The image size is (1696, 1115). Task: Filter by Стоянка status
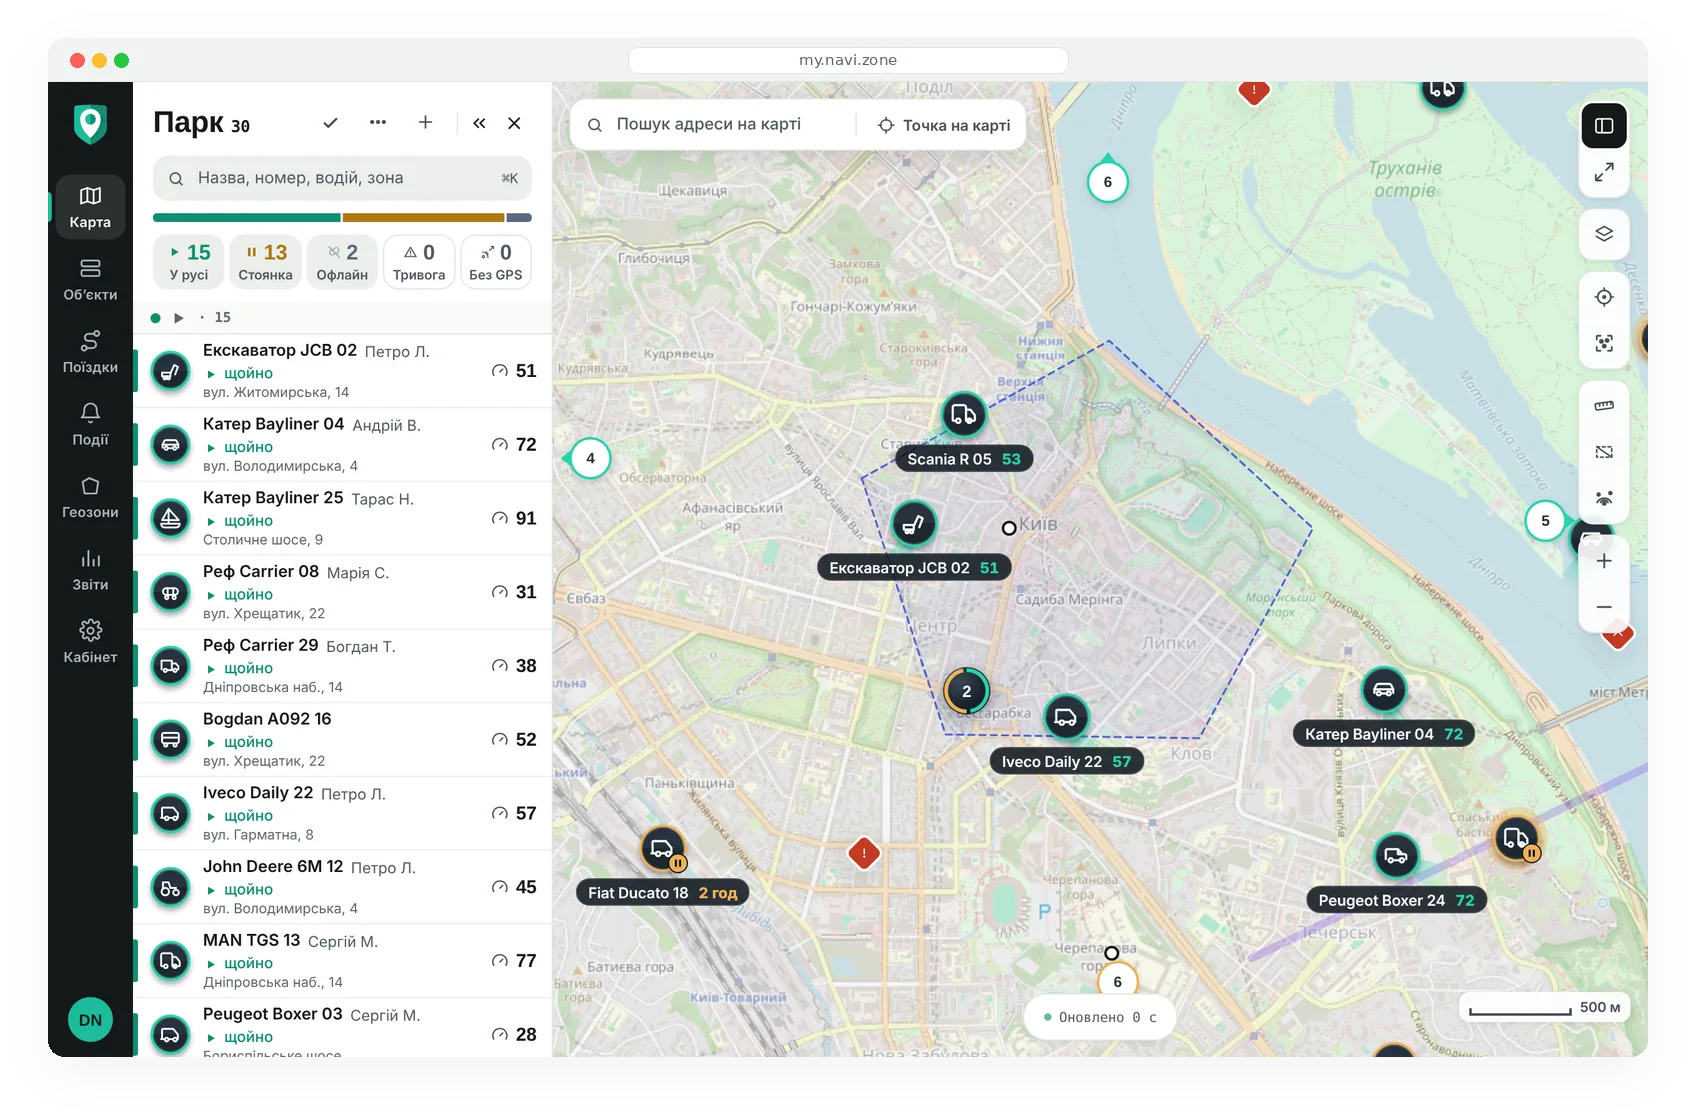click(265, 262)
